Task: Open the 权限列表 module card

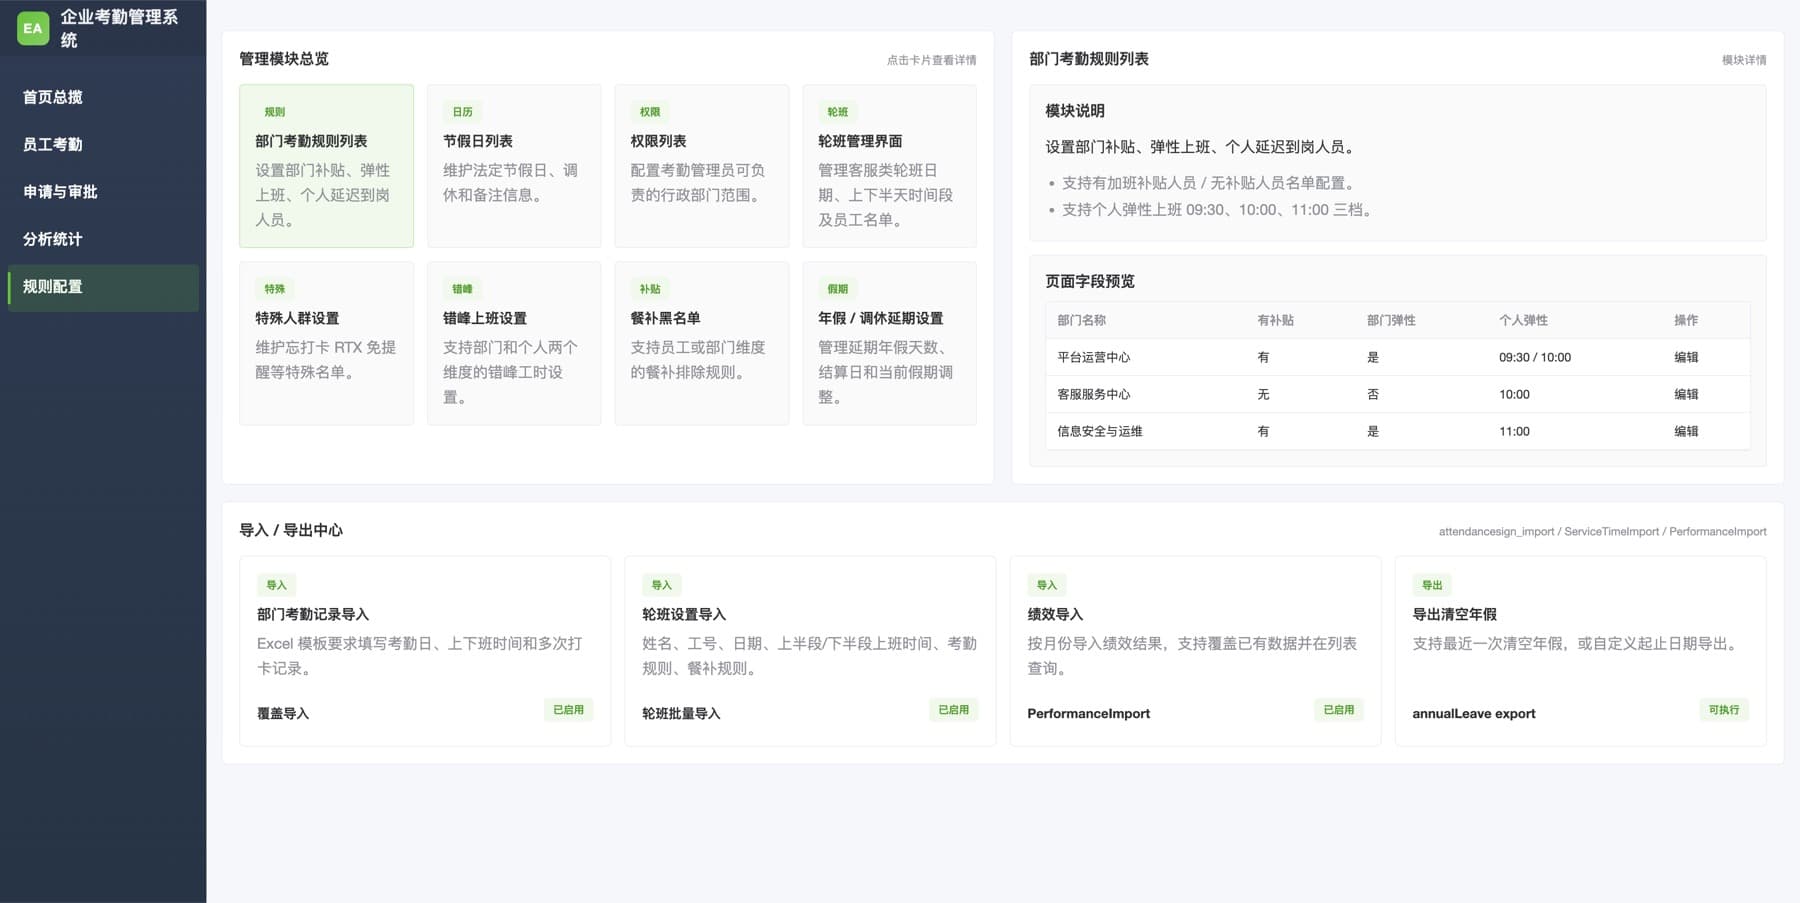Action: click(701, 166)
